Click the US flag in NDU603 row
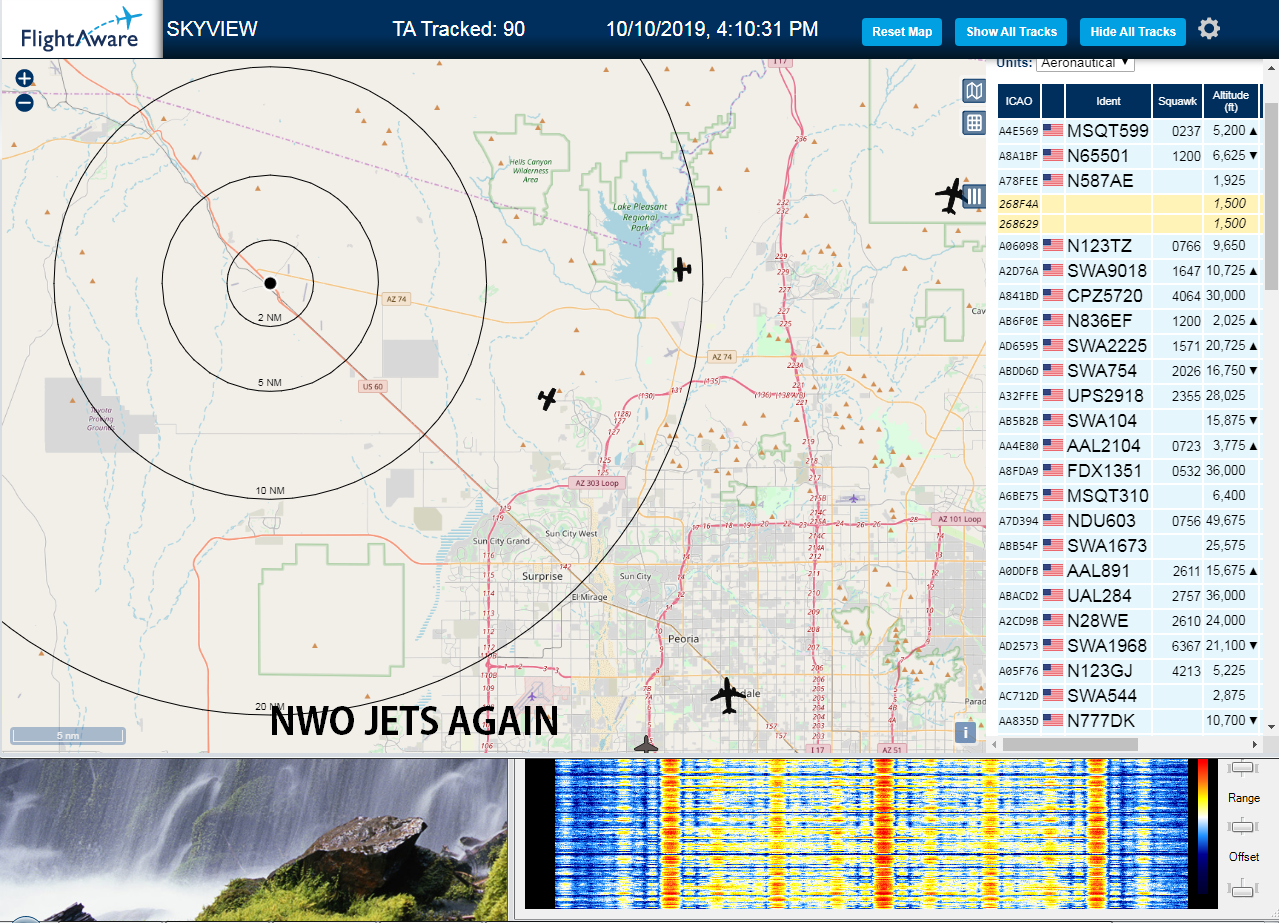The height and width of the screenshot is (923, 1279). point(1053,520)
